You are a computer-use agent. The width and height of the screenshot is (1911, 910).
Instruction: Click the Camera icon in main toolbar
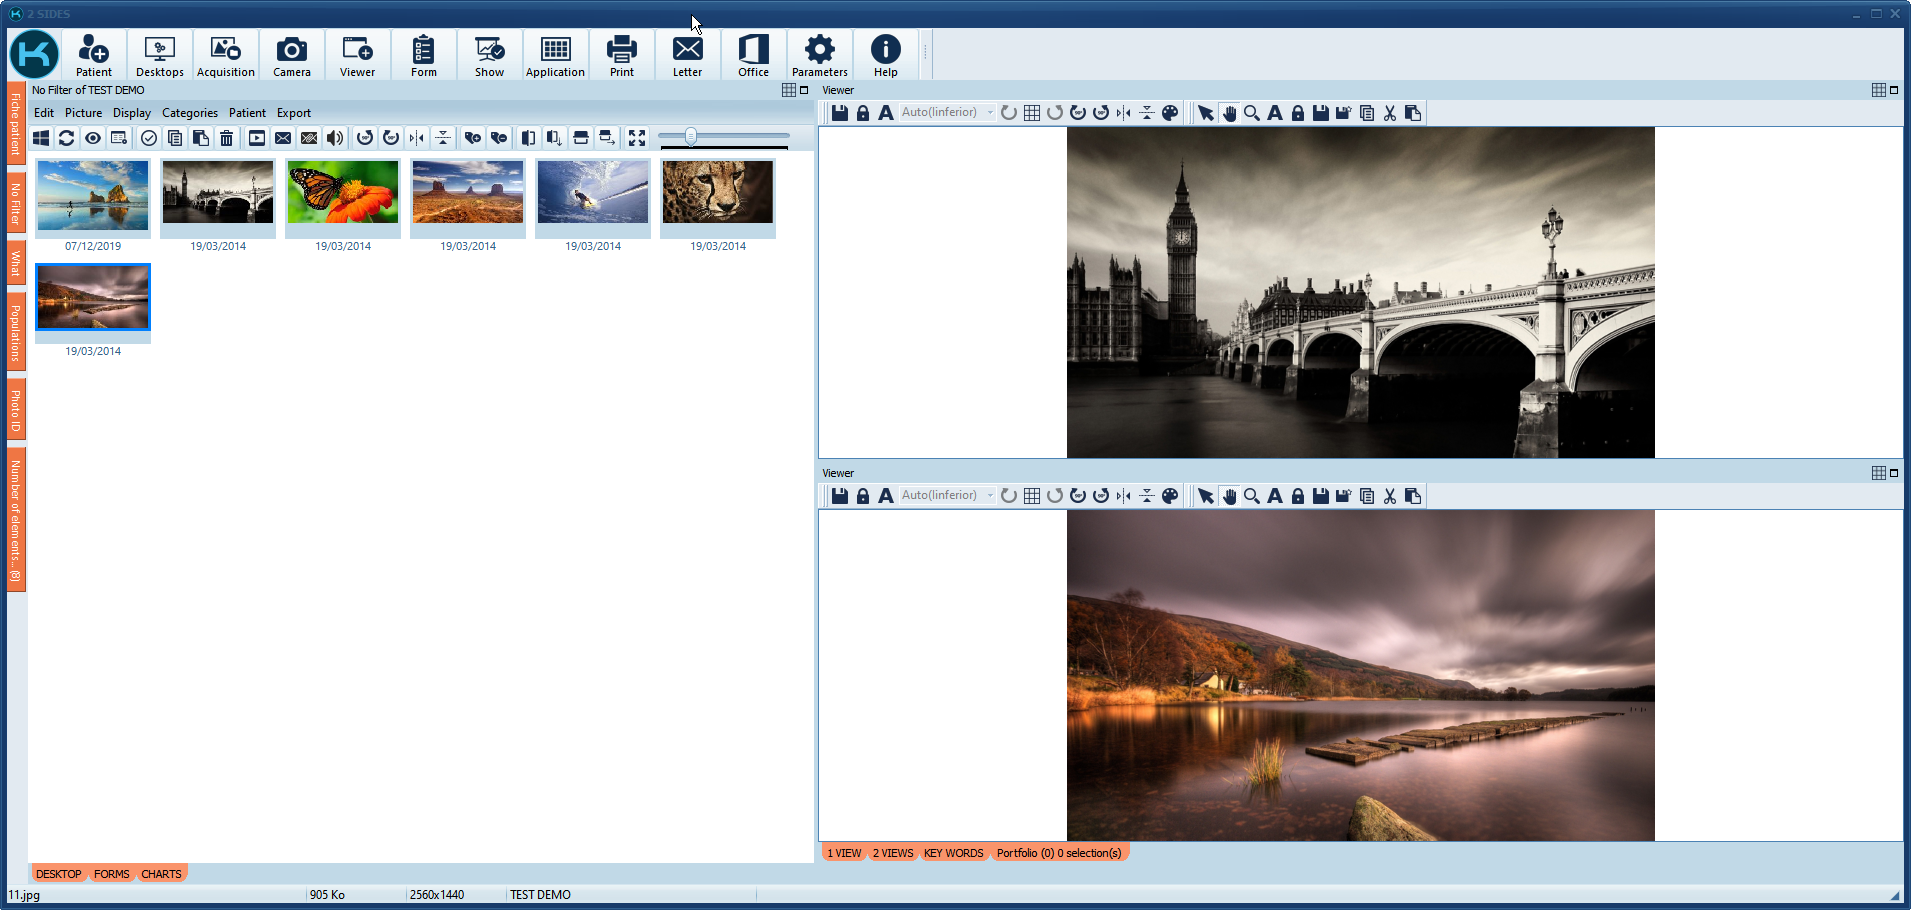point(291,56)
